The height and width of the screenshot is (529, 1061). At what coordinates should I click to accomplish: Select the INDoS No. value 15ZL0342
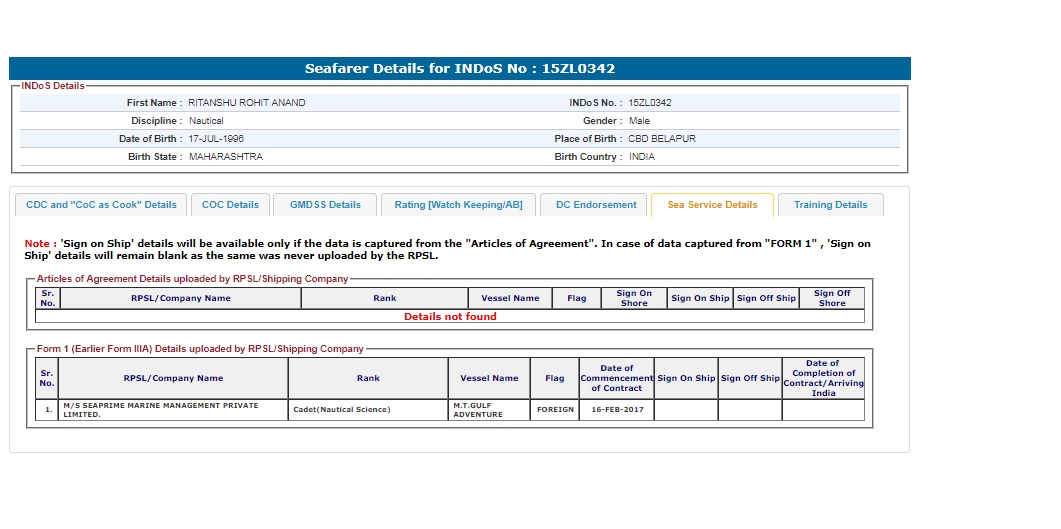point(649,103)
